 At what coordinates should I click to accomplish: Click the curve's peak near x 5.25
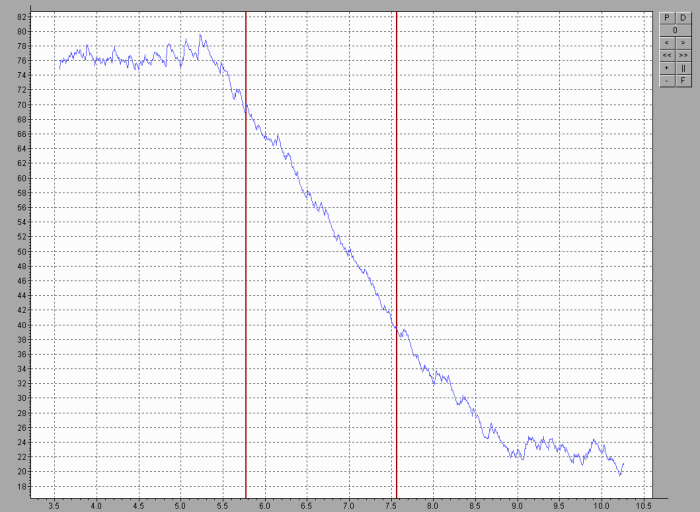click(200, 35)
